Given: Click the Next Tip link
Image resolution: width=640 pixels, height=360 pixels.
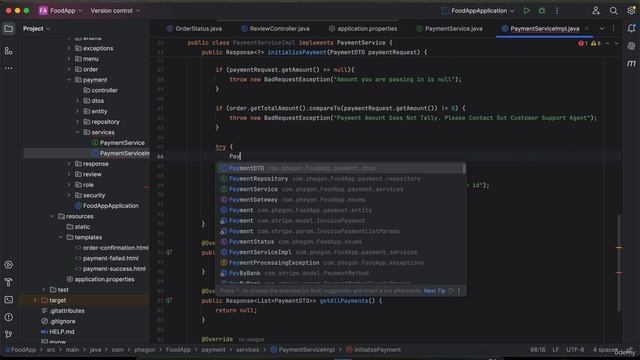Looking at the screenshot, I should [435, 291].
